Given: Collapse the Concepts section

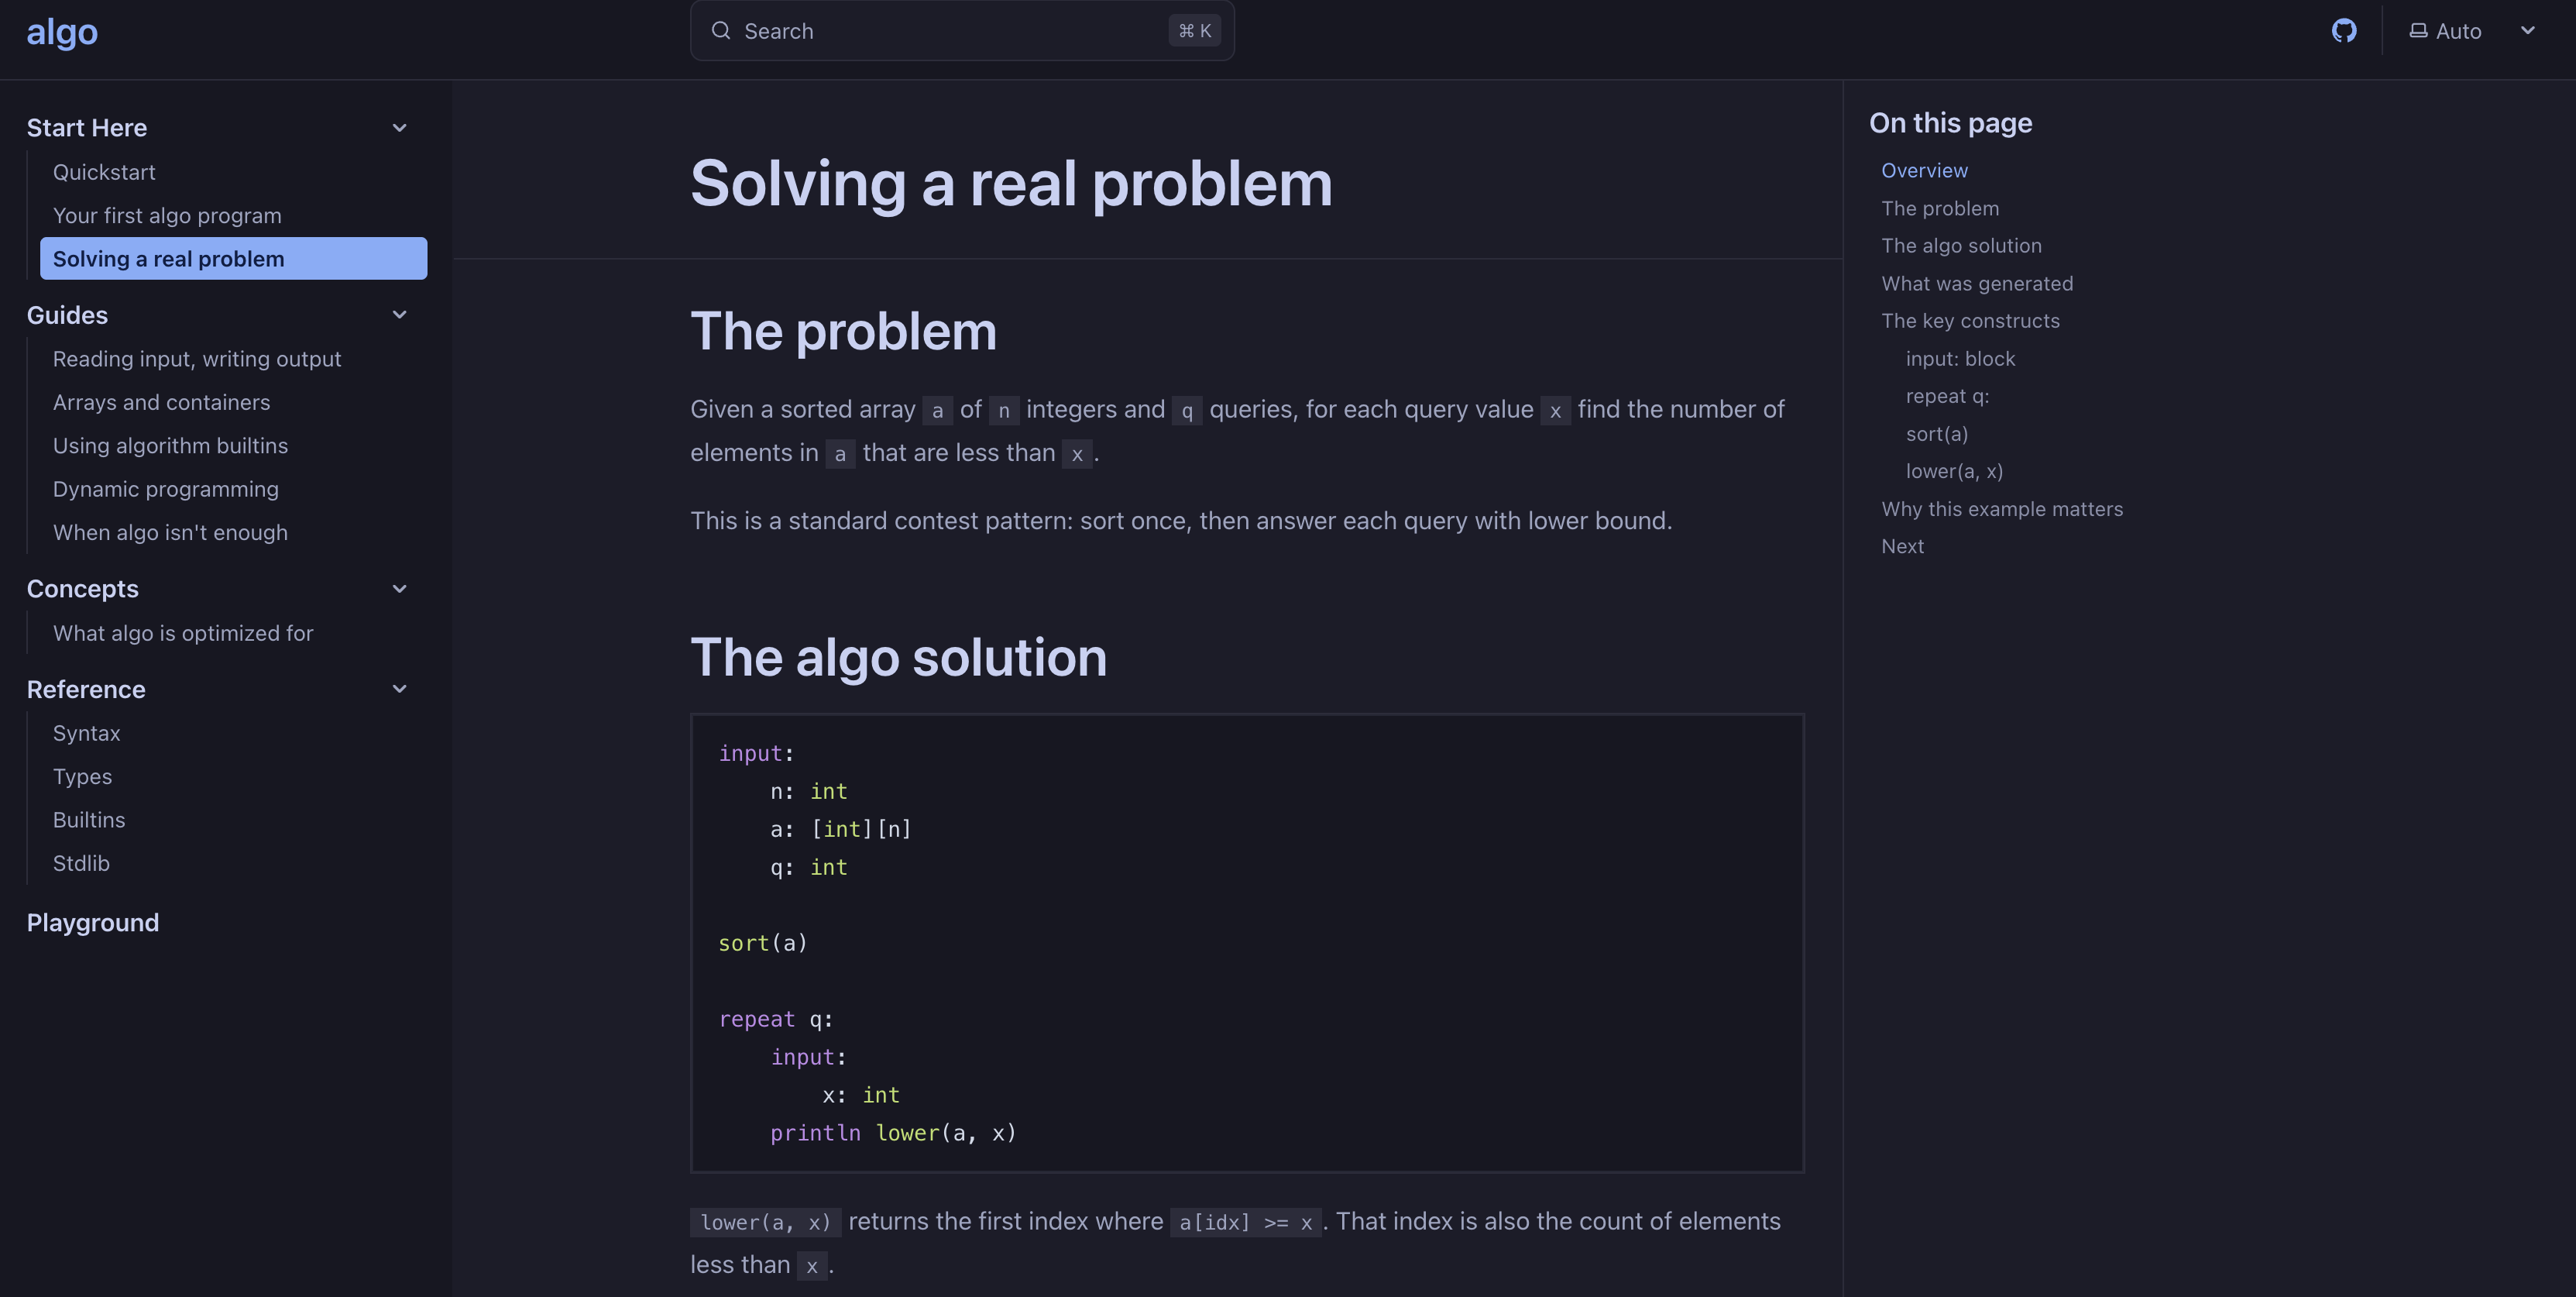Looking at the screenshot, I should [x=399, y=588].
